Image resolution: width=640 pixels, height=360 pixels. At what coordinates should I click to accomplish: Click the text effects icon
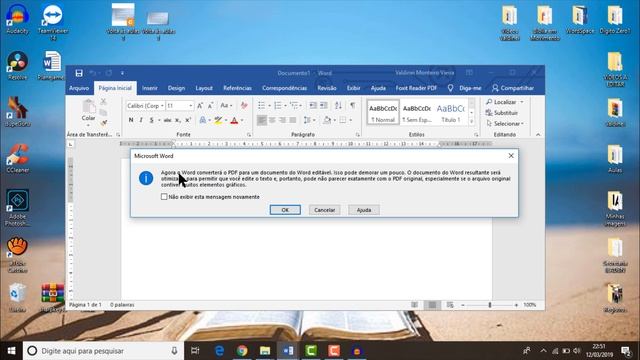pos(202,120)
